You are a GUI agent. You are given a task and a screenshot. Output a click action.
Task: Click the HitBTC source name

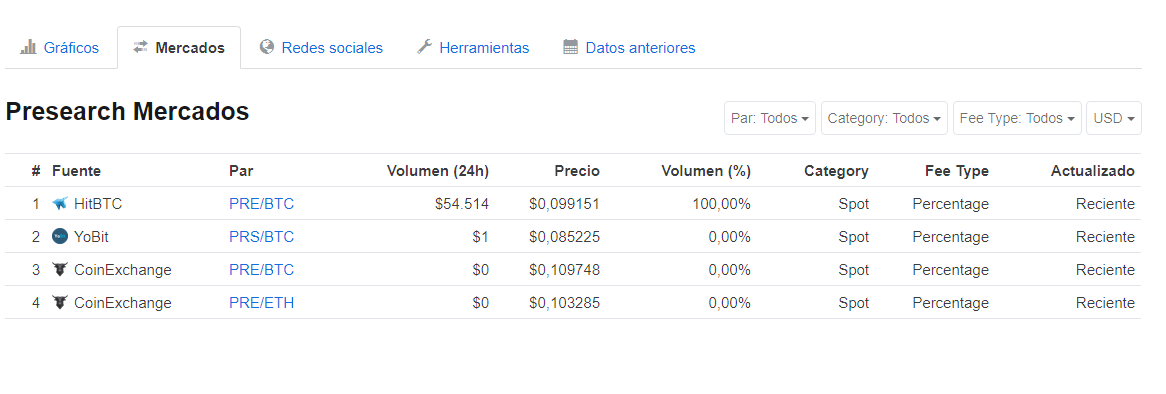click(97, 204)
